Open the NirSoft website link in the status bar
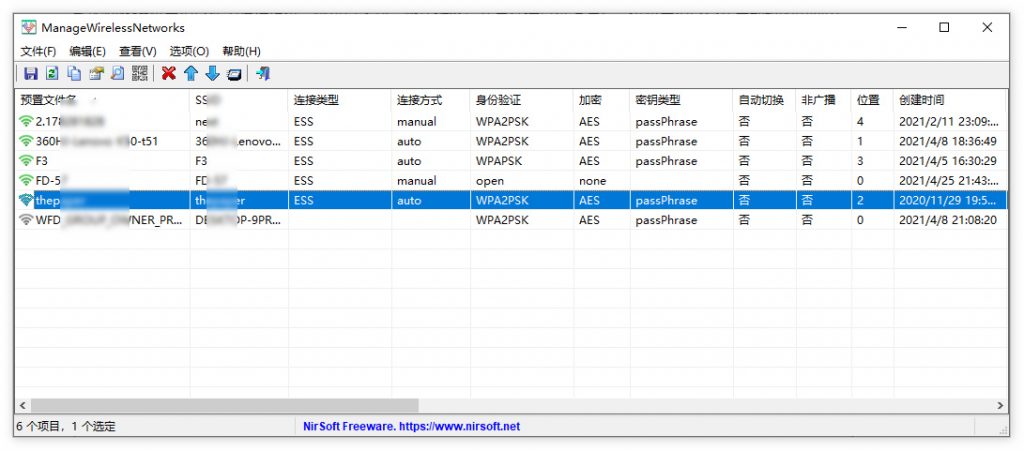Viewport: 1024px width, 451px height. coord(411,426)
